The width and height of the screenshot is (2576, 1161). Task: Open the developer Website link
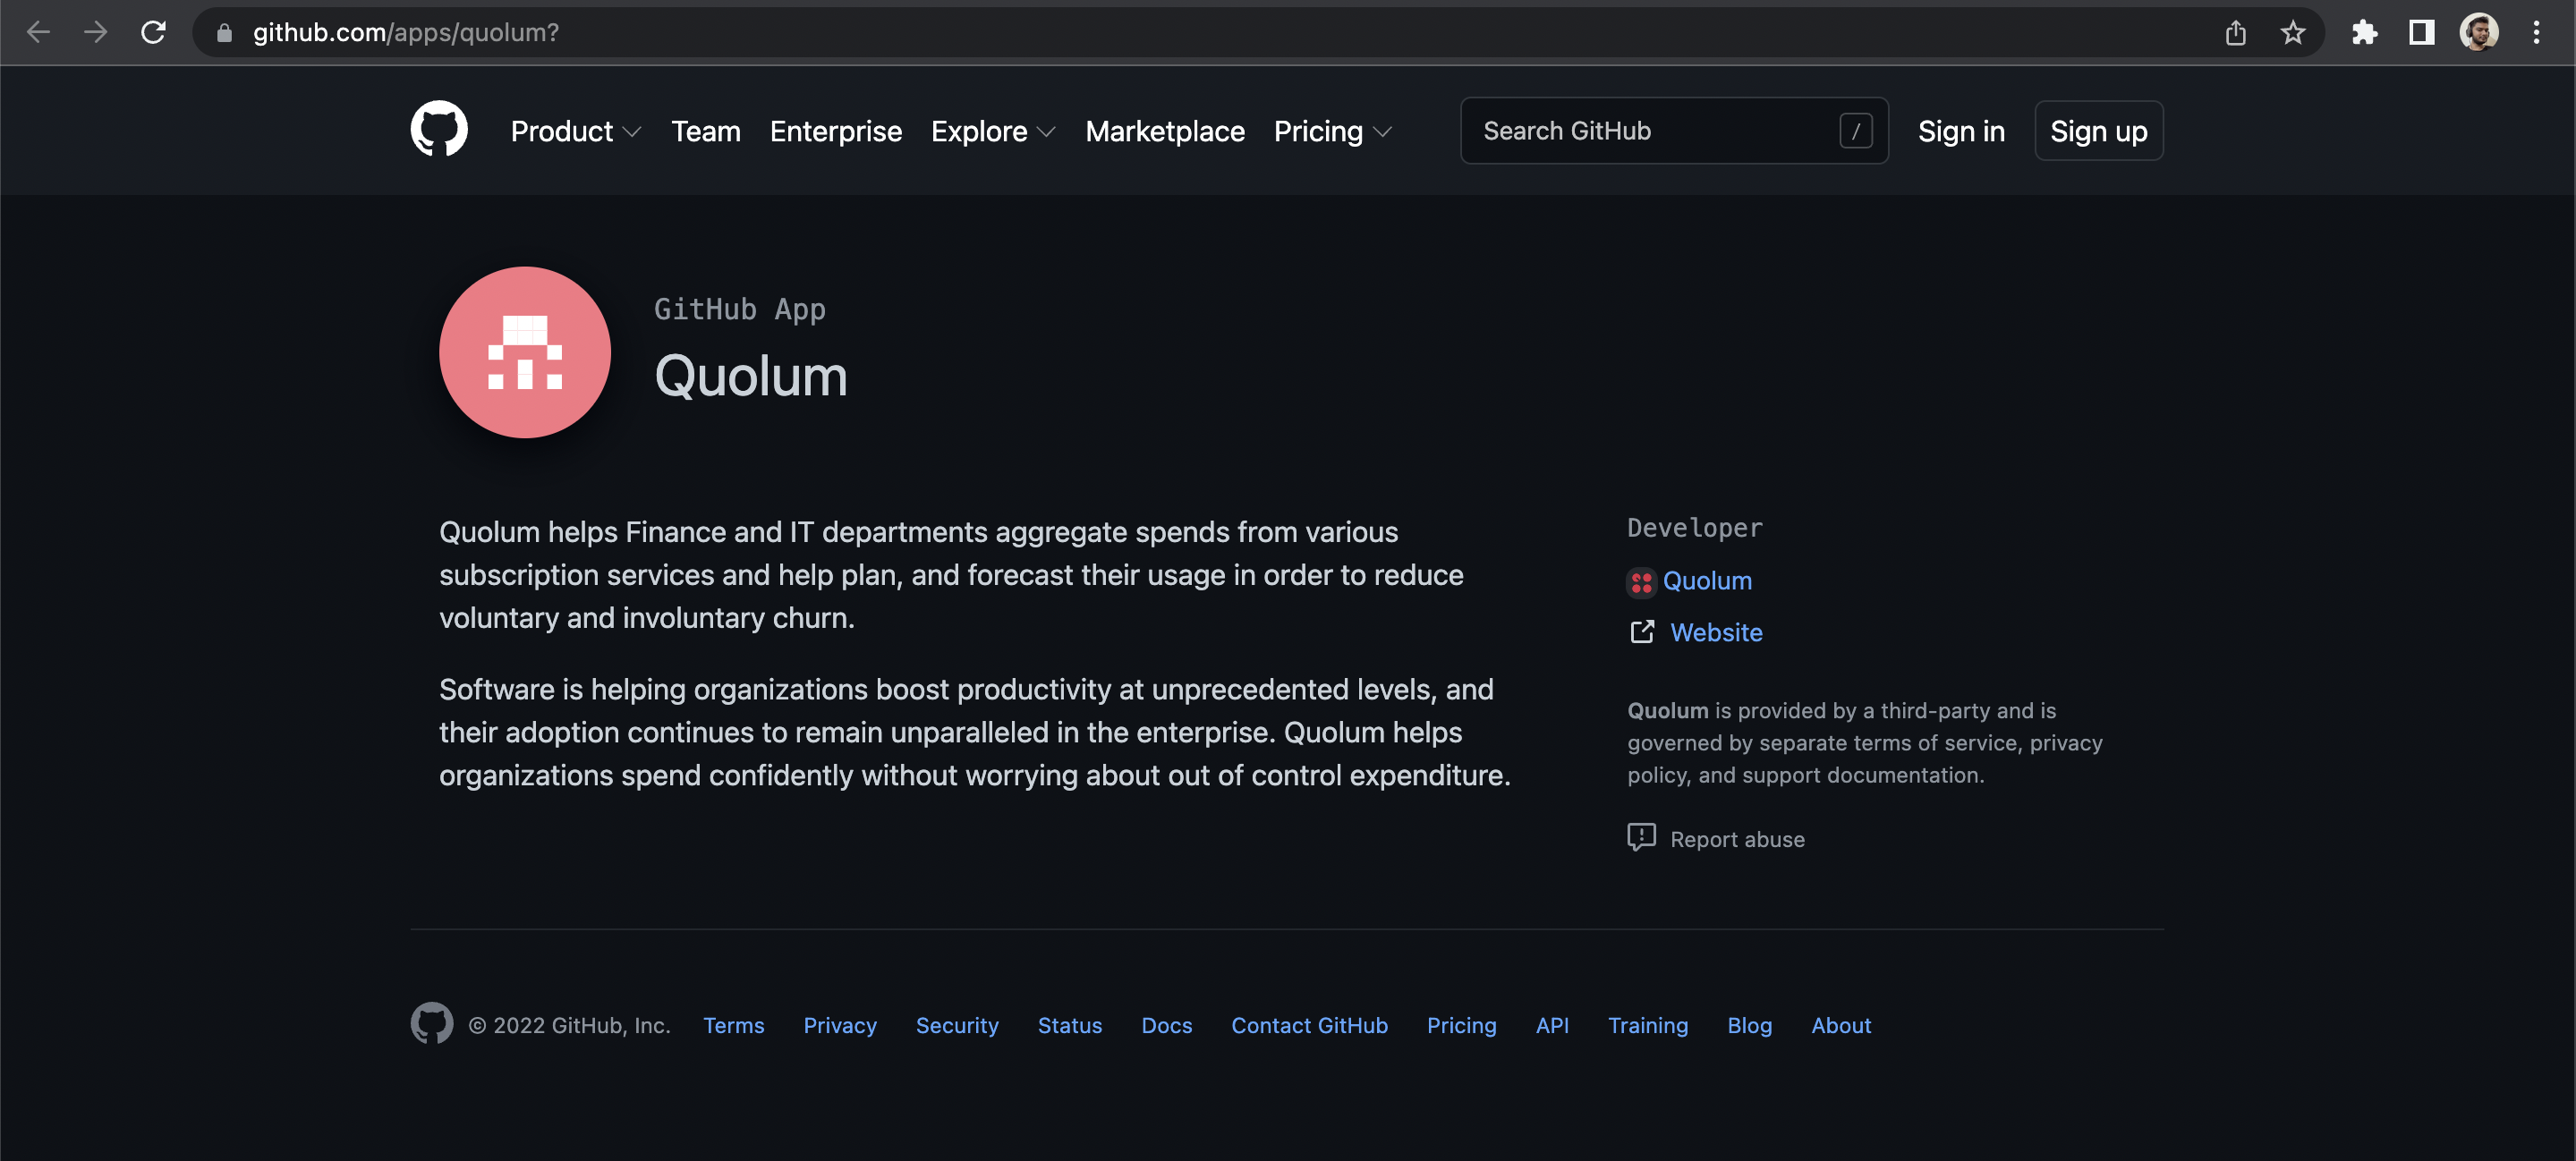pyautogui.click(x=1715, y=632)
